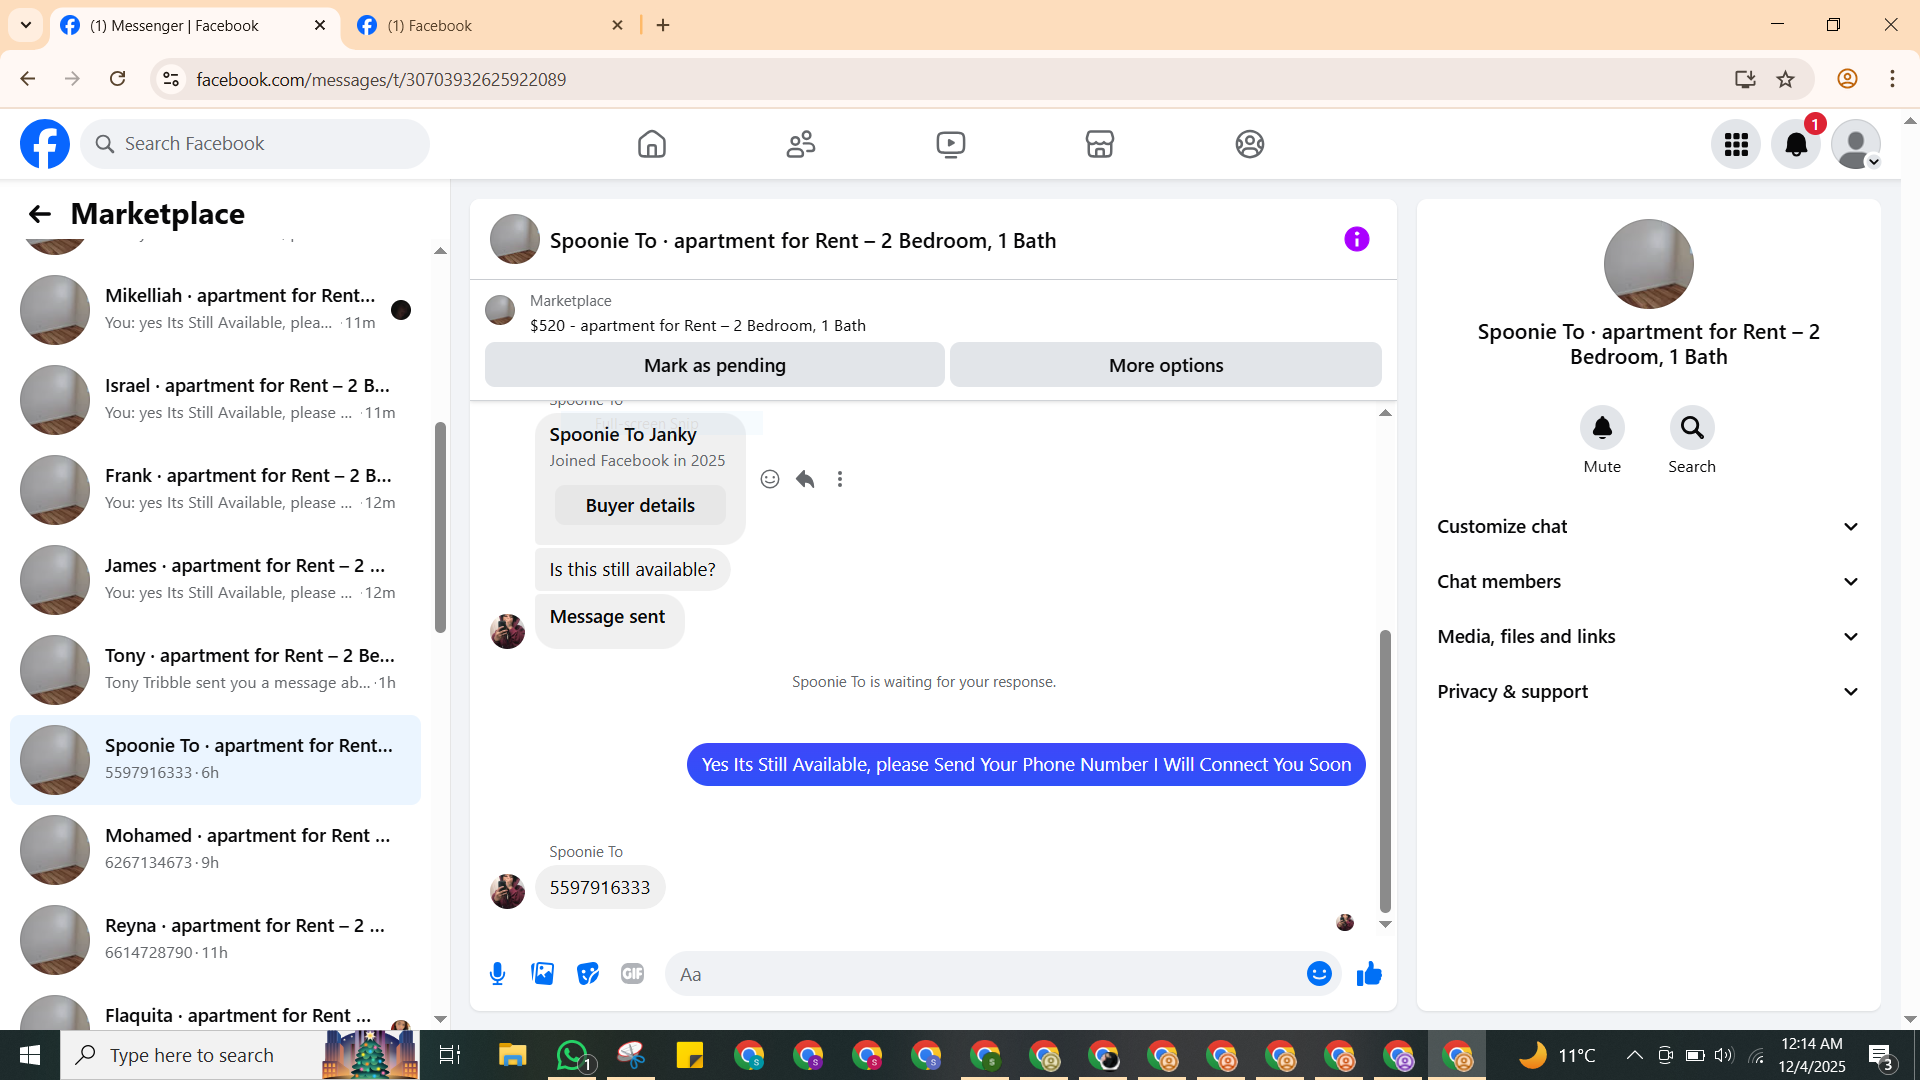React to message with emoji icon
The height and width of the screenshot is (1080, 1920).
[769, 479]
